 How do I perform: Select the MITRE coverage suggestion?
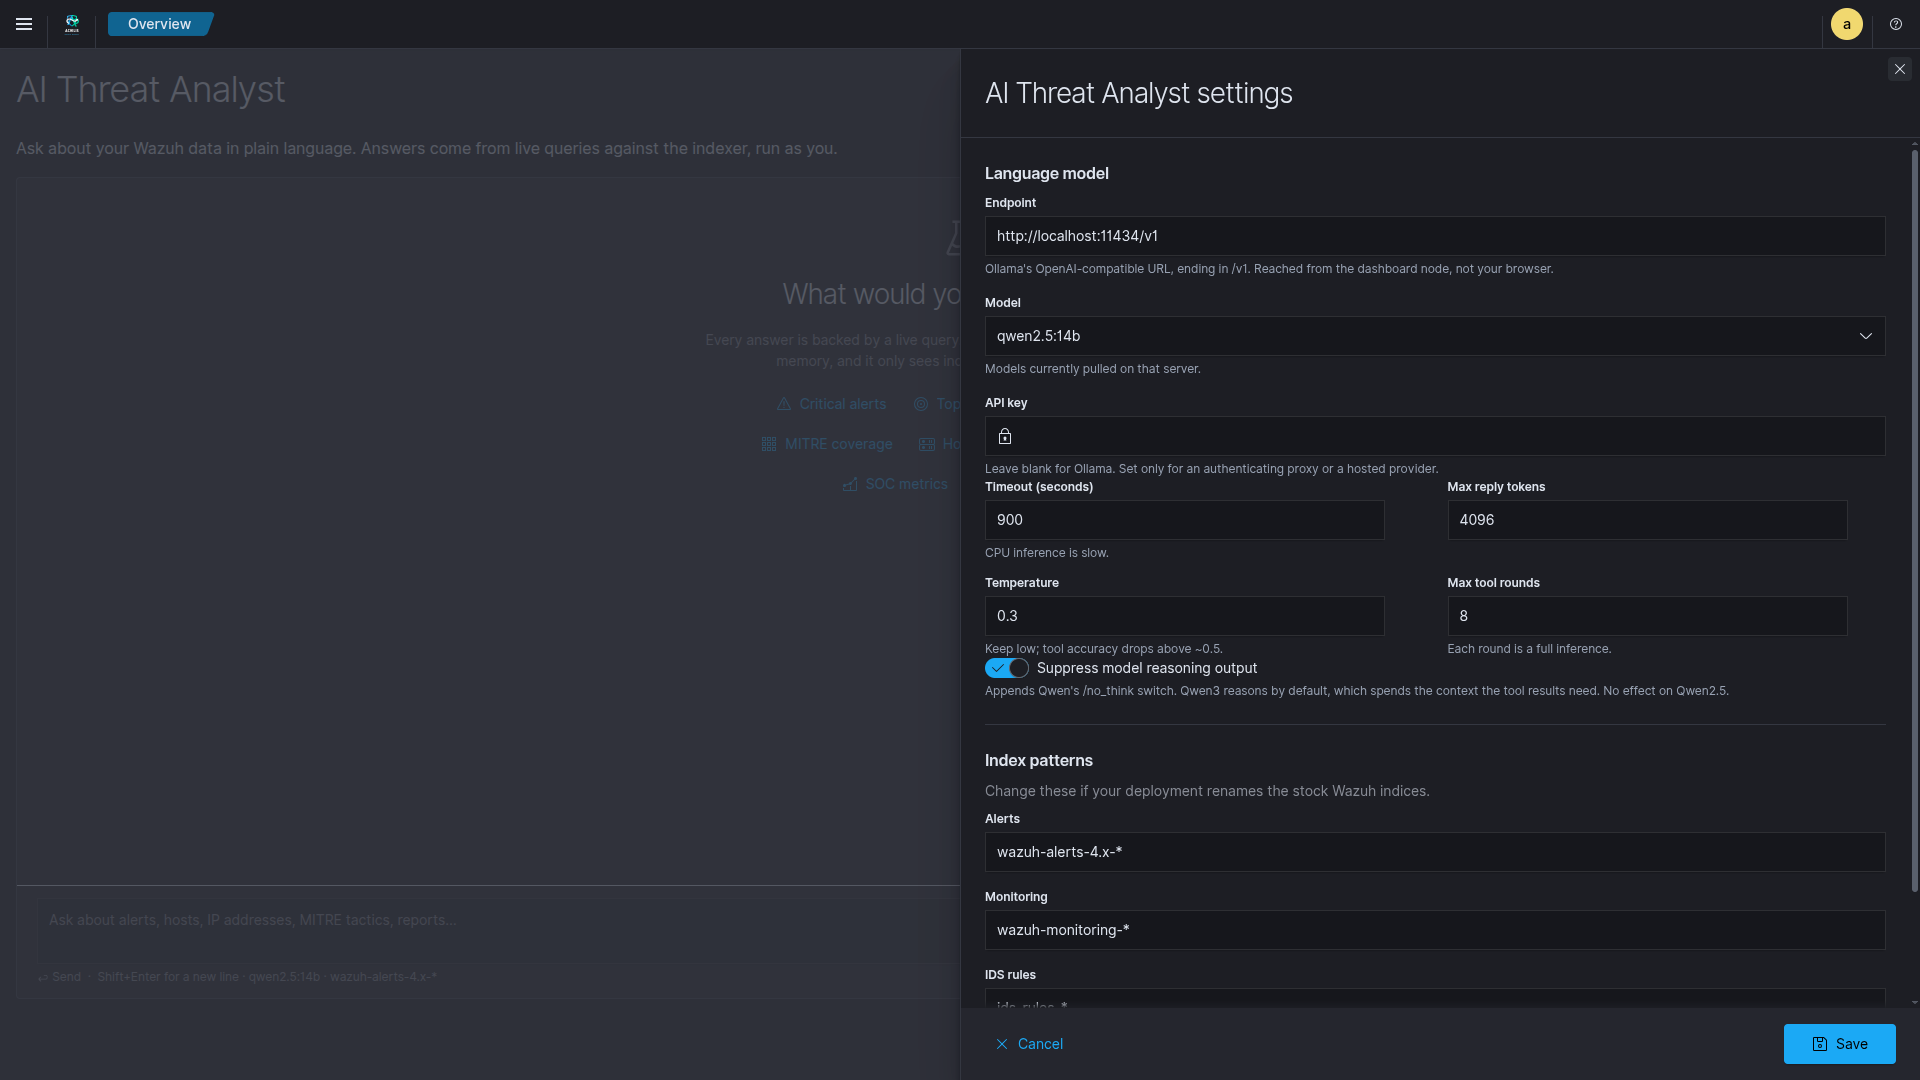827,444
